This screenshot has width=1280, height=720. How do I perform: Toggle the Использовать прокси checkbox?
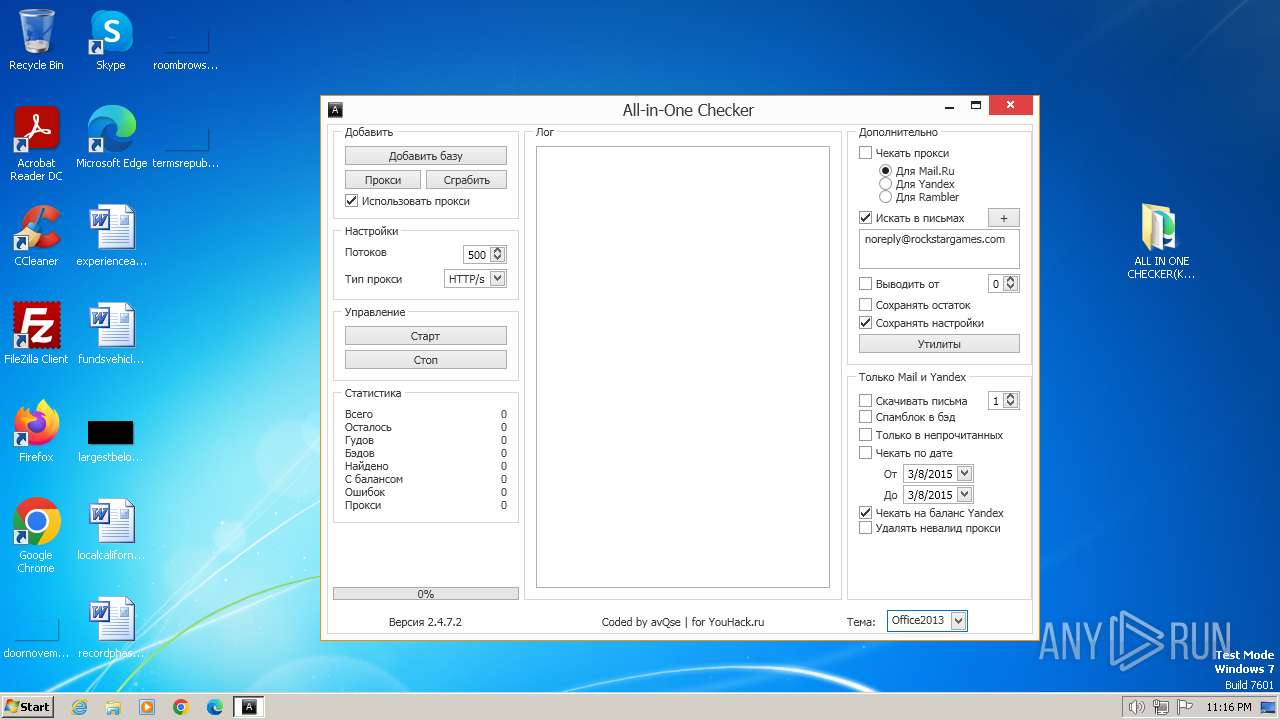(351, 201)
